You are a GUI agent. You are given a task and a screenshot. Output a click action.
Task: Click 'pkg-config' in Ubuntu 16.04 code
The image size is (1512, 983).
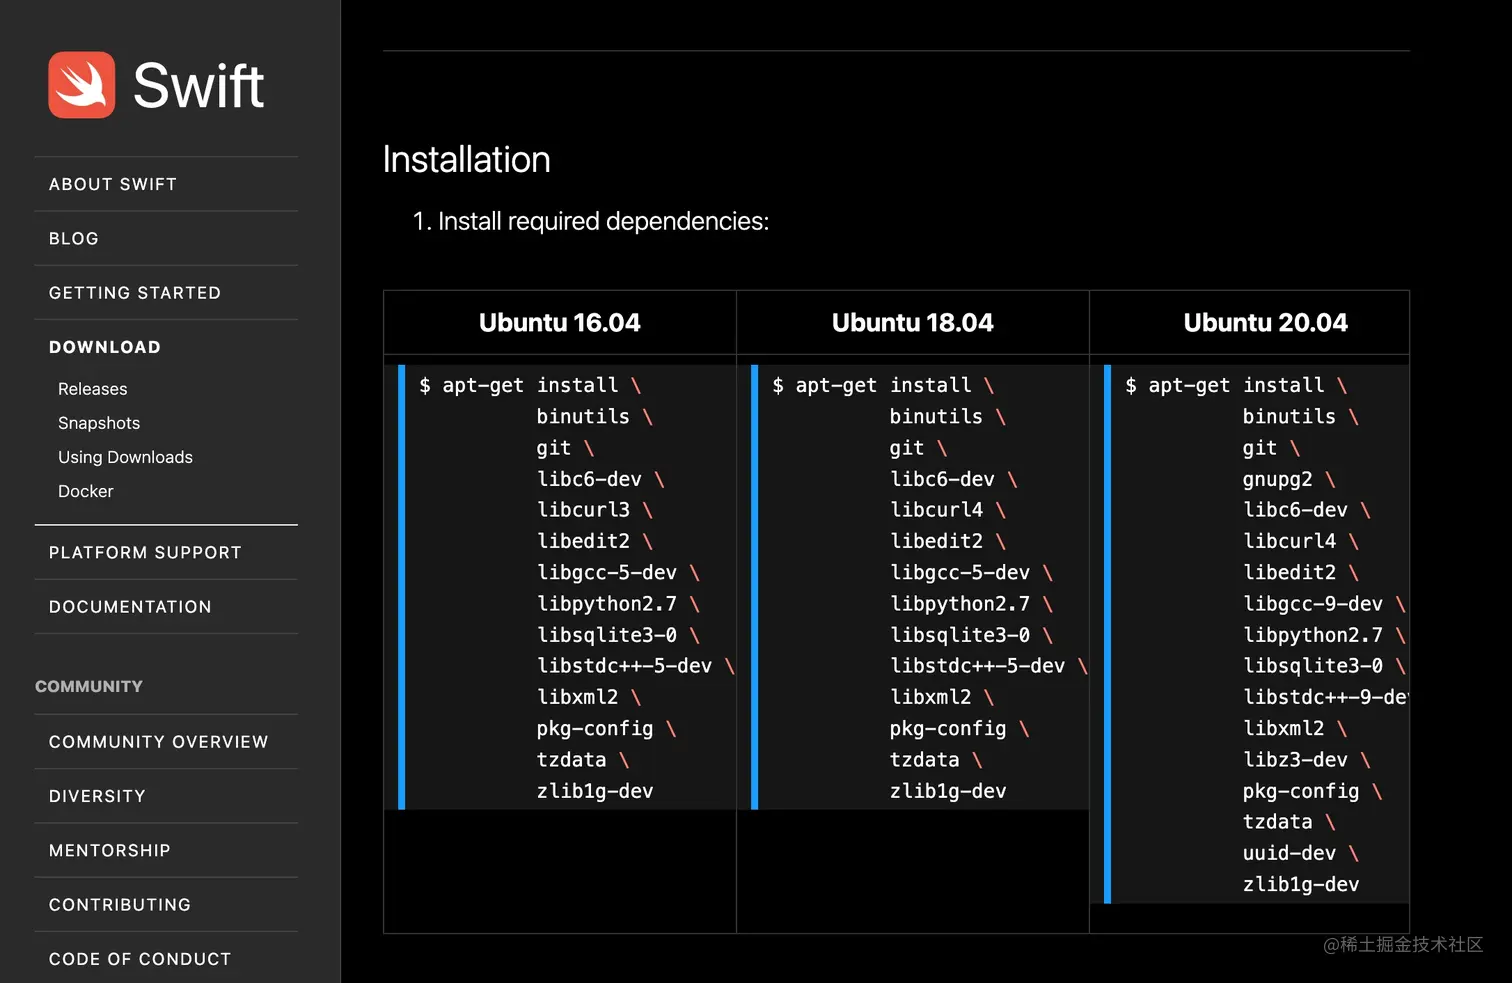tap(595, 729)
